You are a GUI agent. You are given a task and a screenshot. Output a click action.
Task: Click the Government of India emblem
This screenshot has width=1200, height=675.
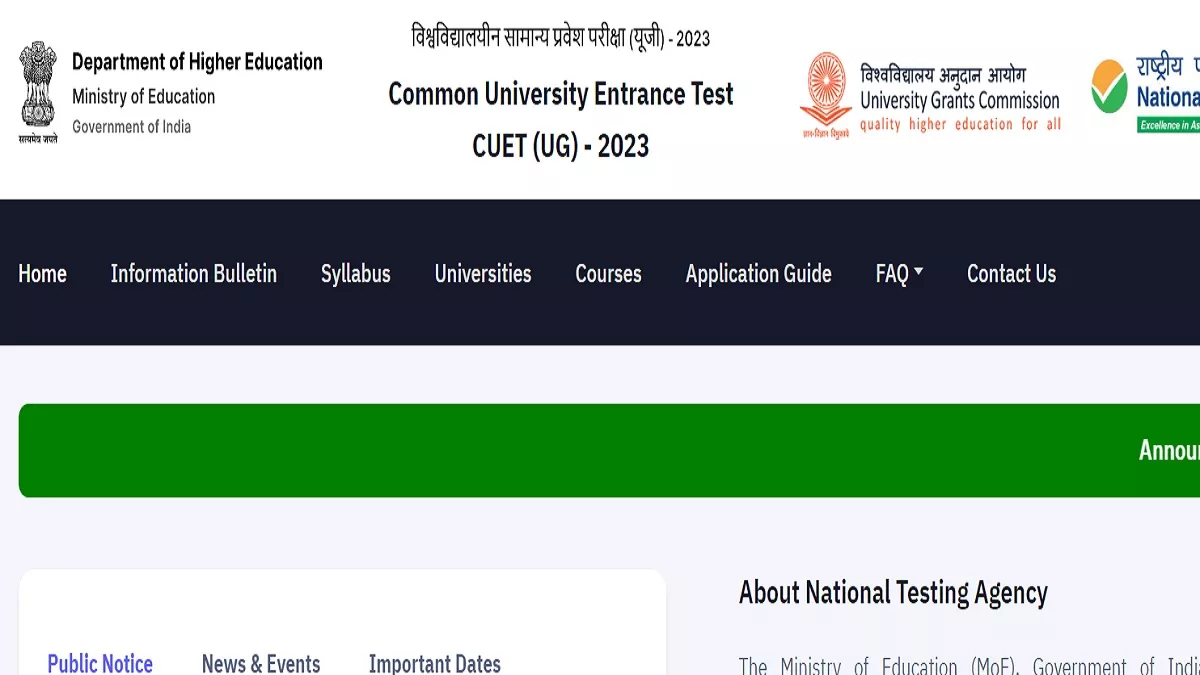coord(38,88)
